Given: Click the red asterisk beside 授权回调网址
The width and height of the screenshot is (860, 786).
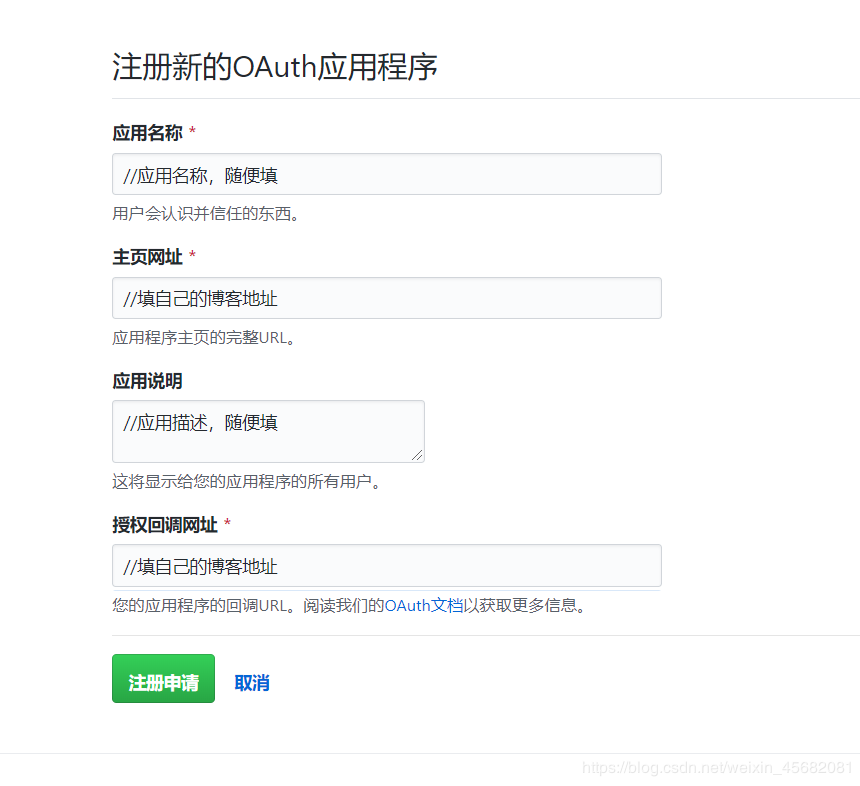Looking at the screenshot, I should click(226, 521).
